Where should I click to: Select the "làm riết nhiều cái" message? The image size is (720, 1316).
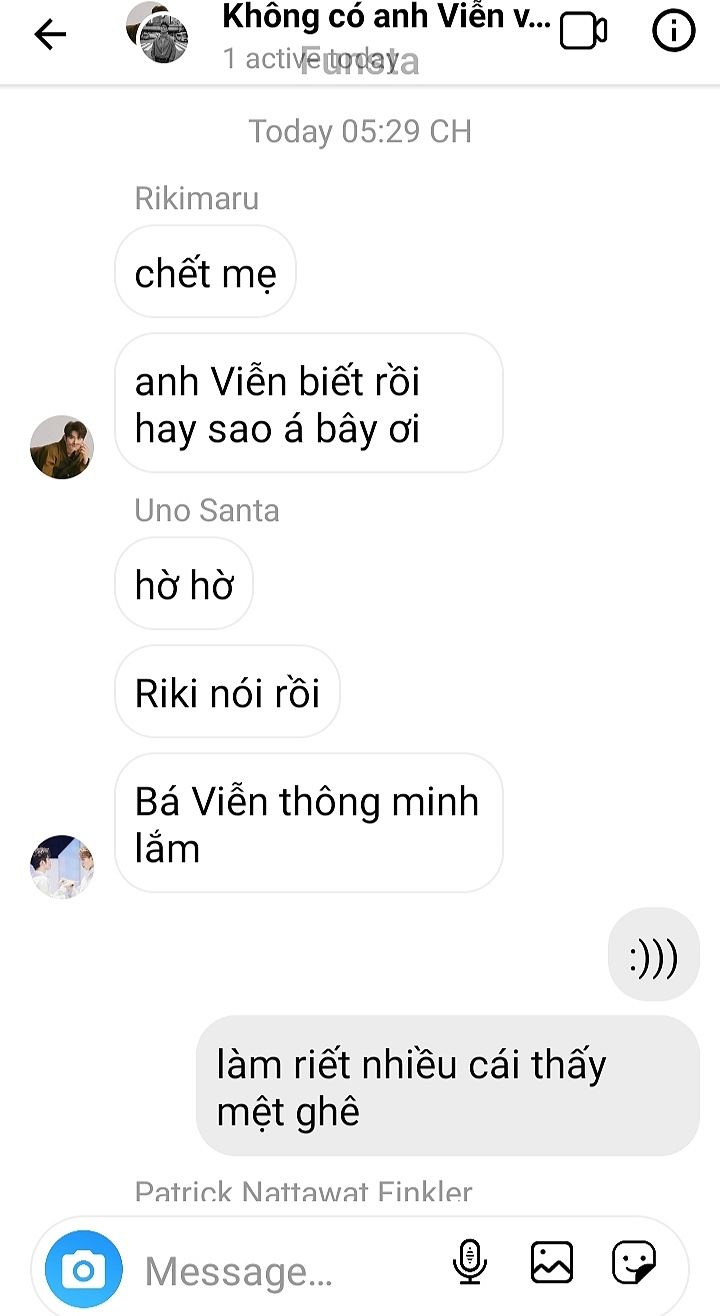(x=448, y=1087)
